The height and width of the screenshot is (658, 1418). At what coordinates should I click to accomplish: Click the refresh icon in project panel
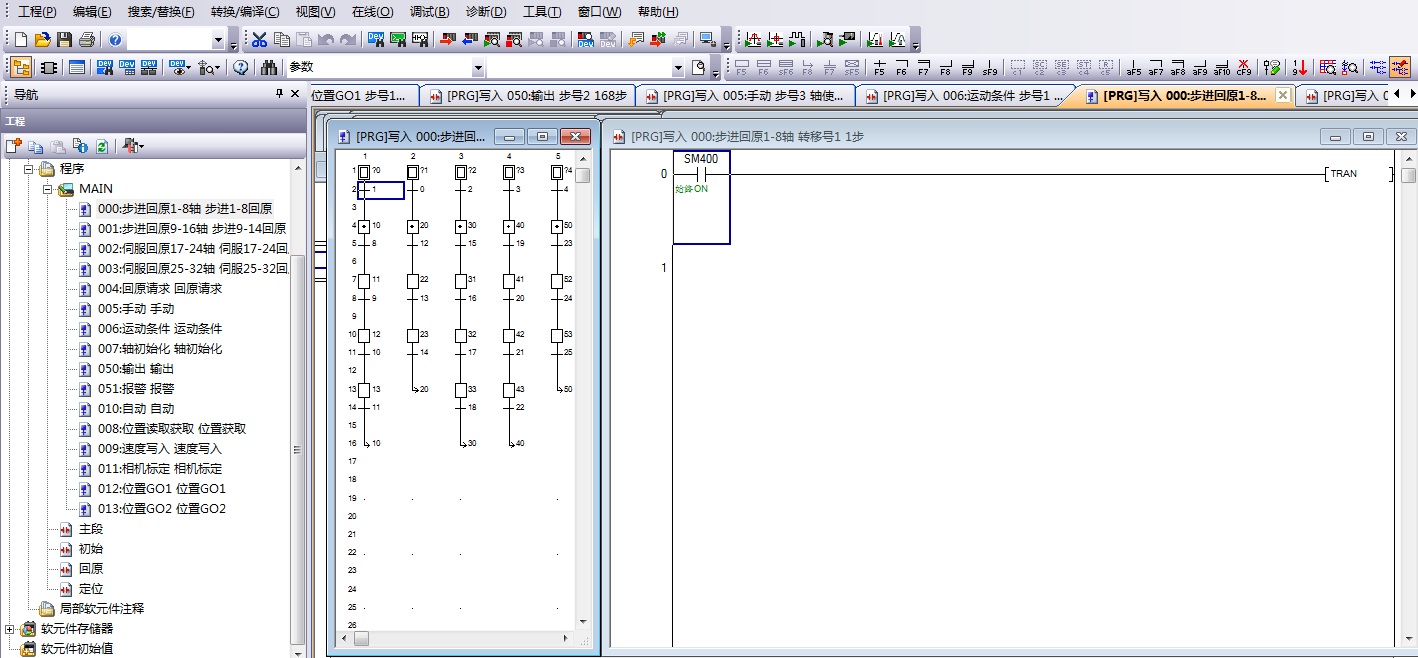101,146
